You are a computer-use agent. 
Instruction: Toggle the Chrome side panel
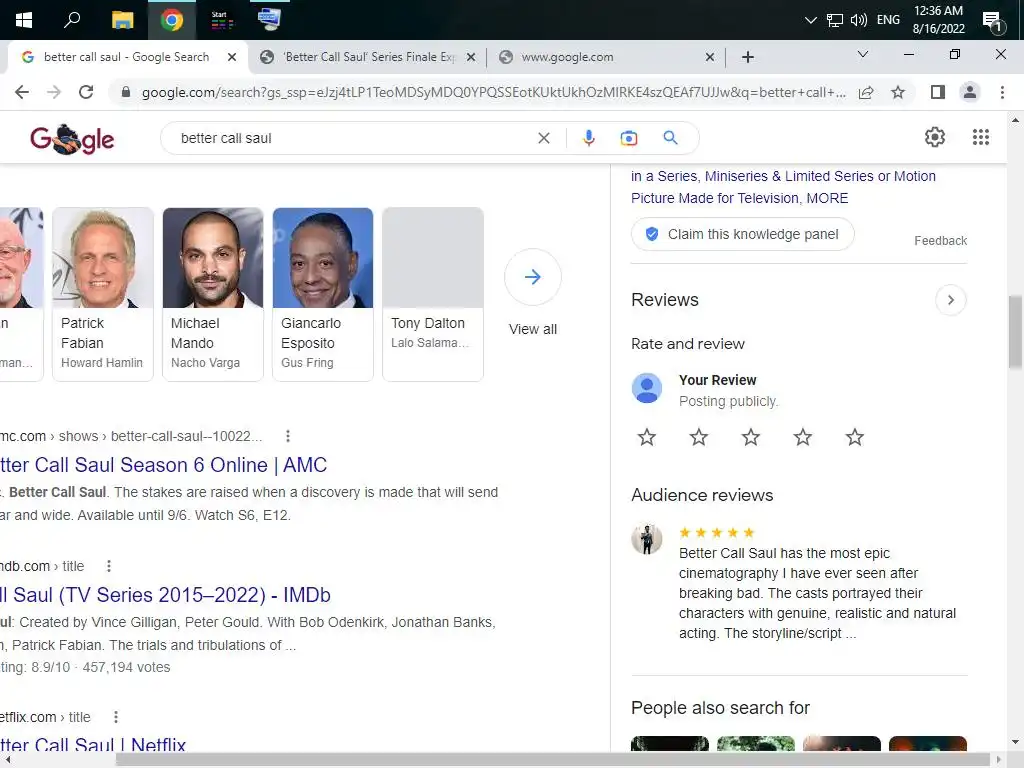point(938,92)
